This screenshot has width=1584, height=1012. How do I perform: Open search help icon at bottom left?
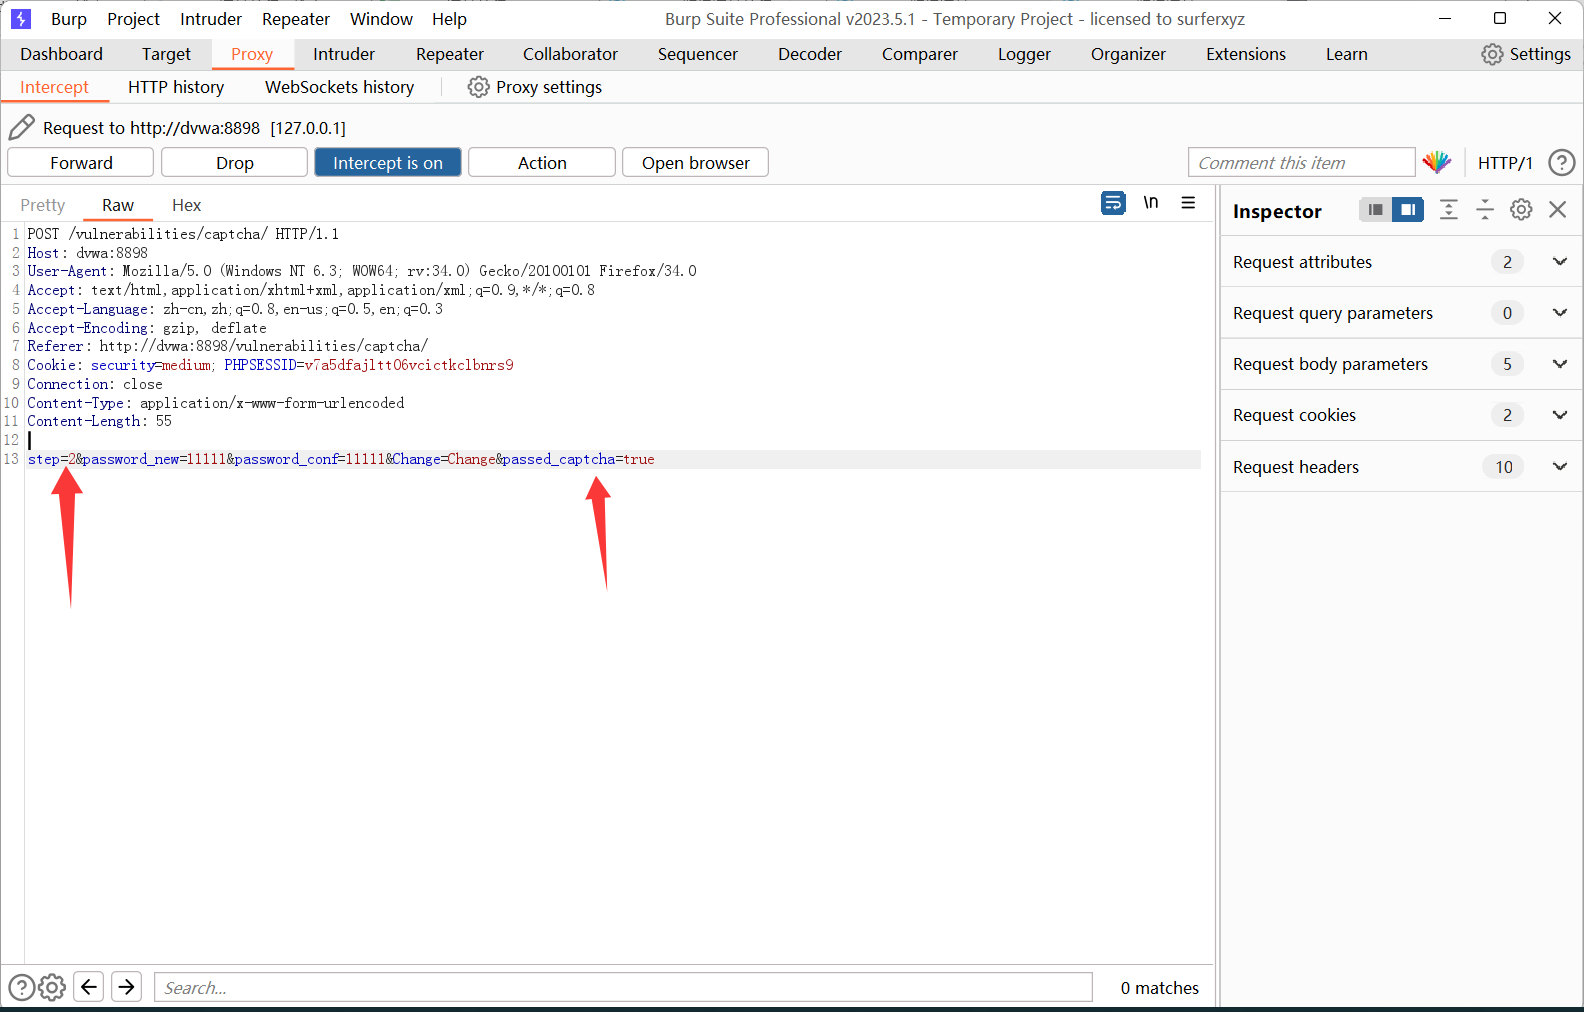21,987
